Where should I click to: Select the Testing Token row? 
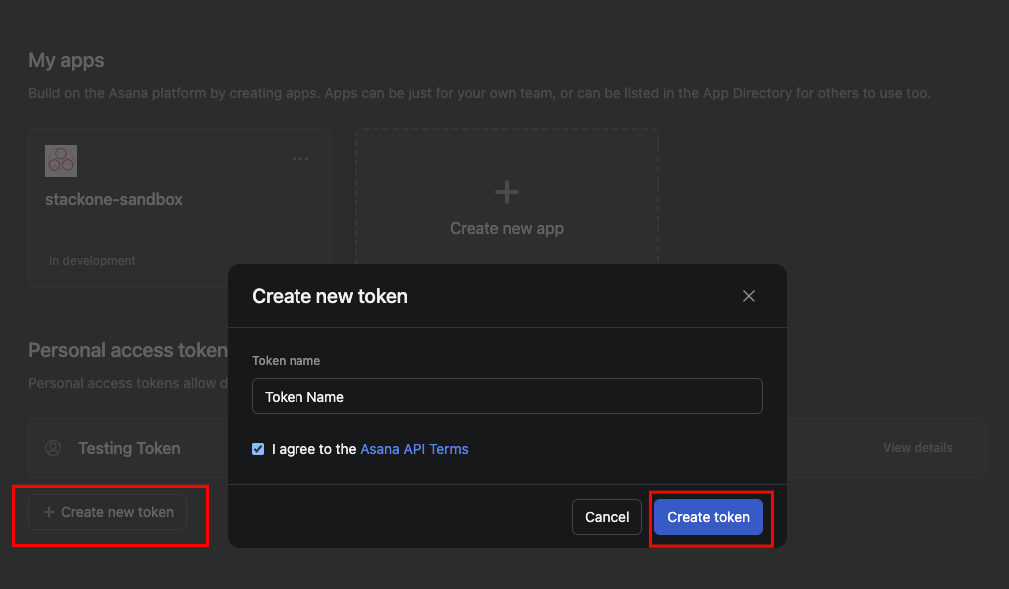tap(129, 448)
